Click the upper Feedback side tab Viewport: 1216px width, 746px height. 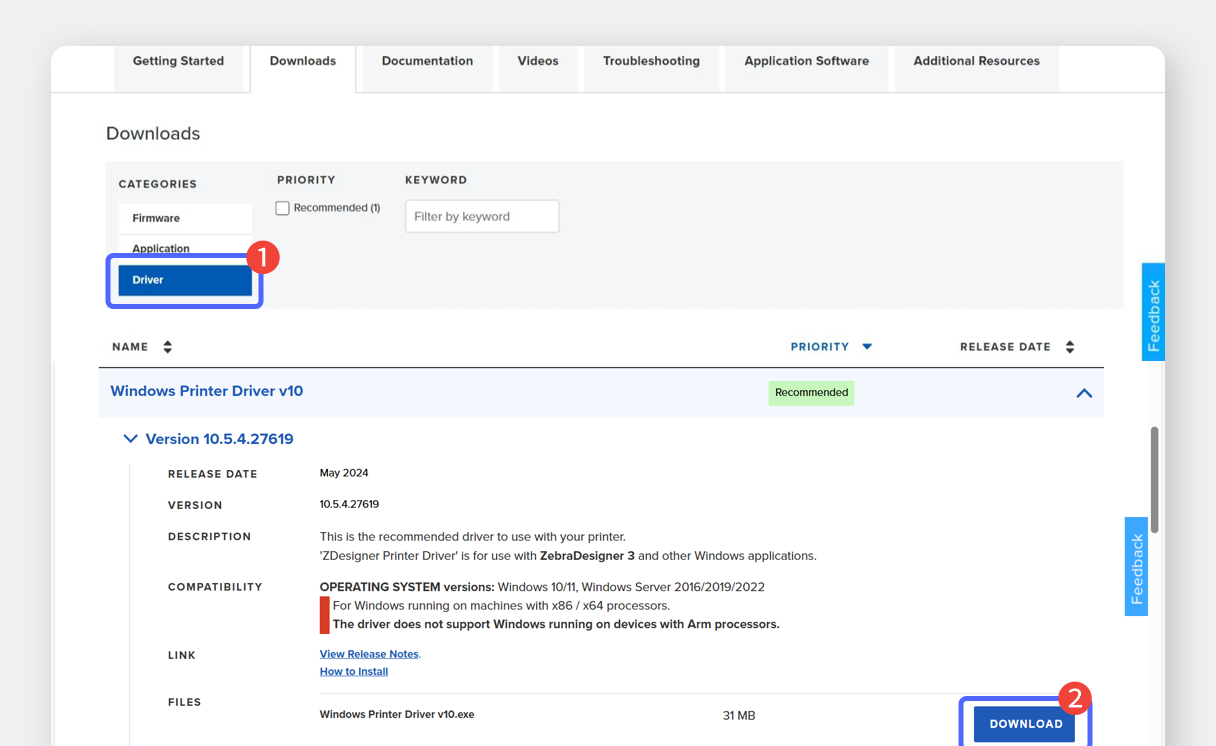[x=1153, y=313]
